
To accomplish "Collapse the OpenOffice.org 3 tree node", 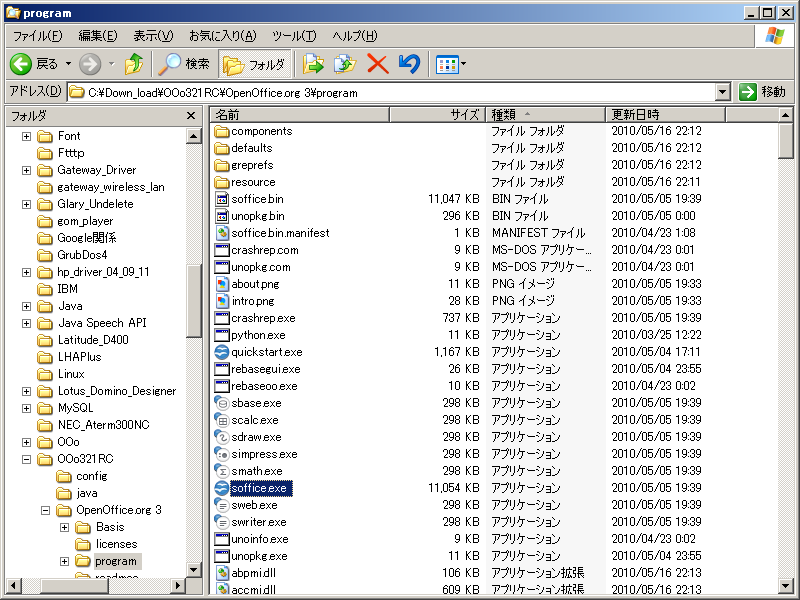I will [45, 510].
